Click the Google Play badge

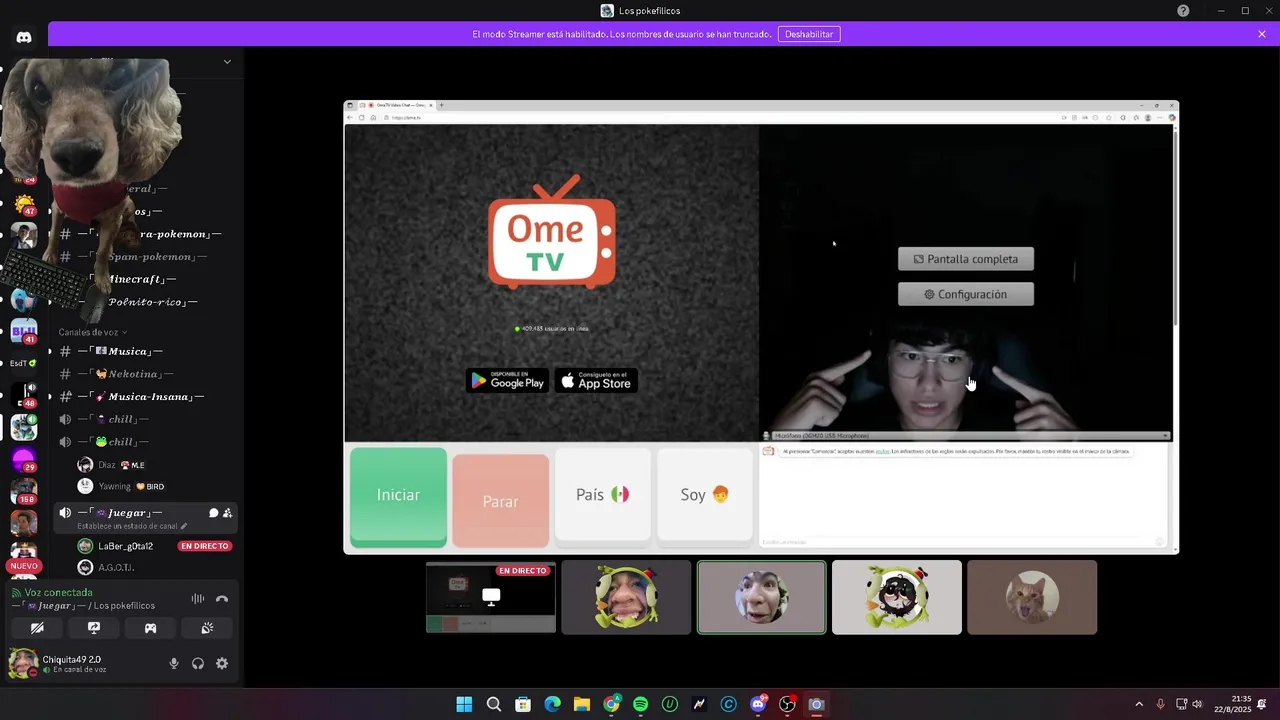507,381
